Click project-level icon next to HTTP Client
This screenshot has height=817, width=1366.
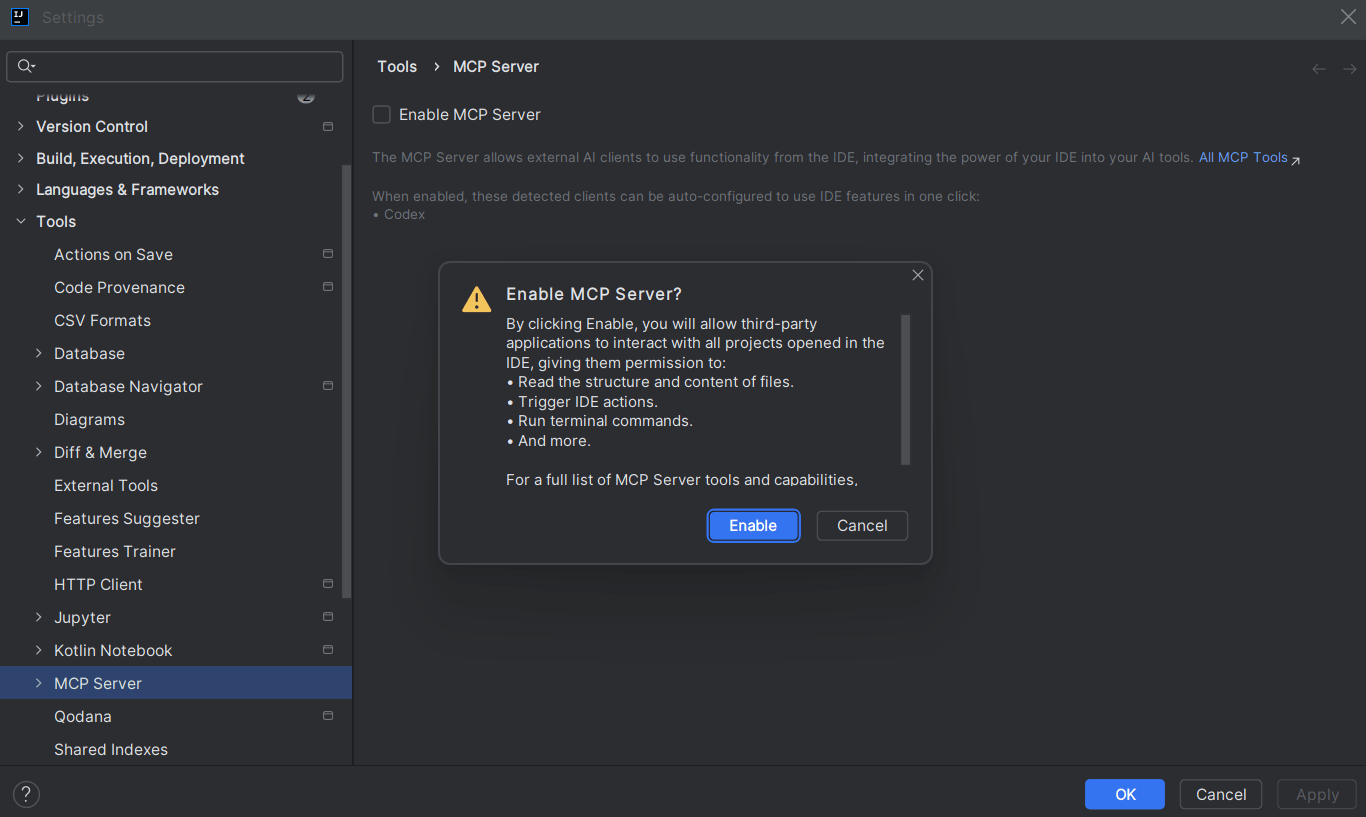(328, 584)
